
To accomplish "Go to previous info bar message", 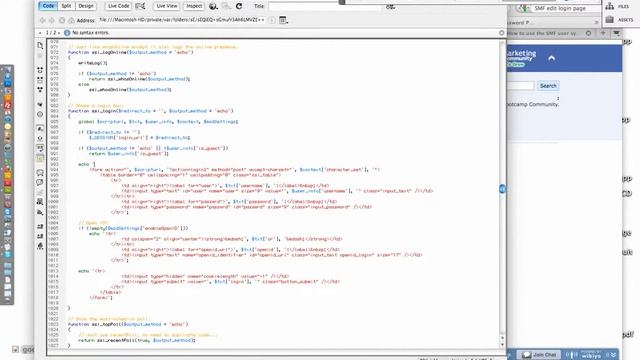I will 40,33.
